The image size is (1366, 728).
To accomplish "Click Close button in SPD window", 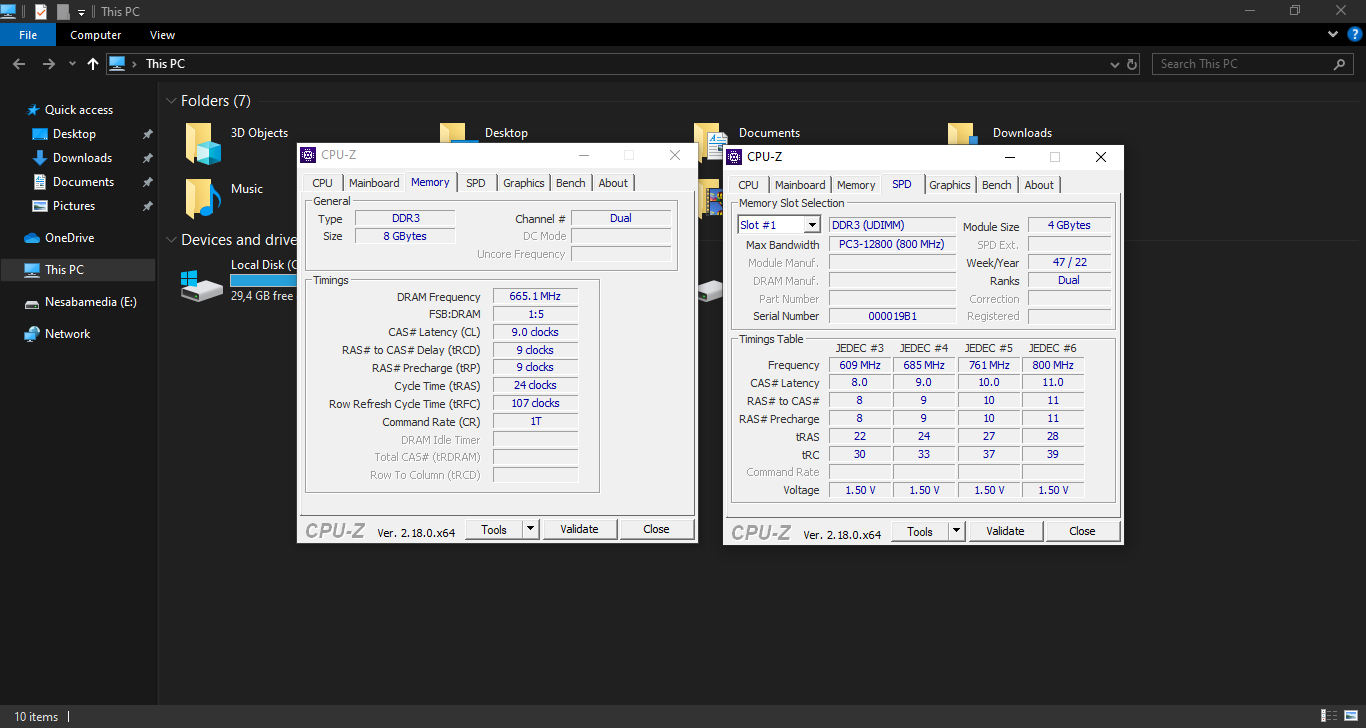I will 1082,531.
